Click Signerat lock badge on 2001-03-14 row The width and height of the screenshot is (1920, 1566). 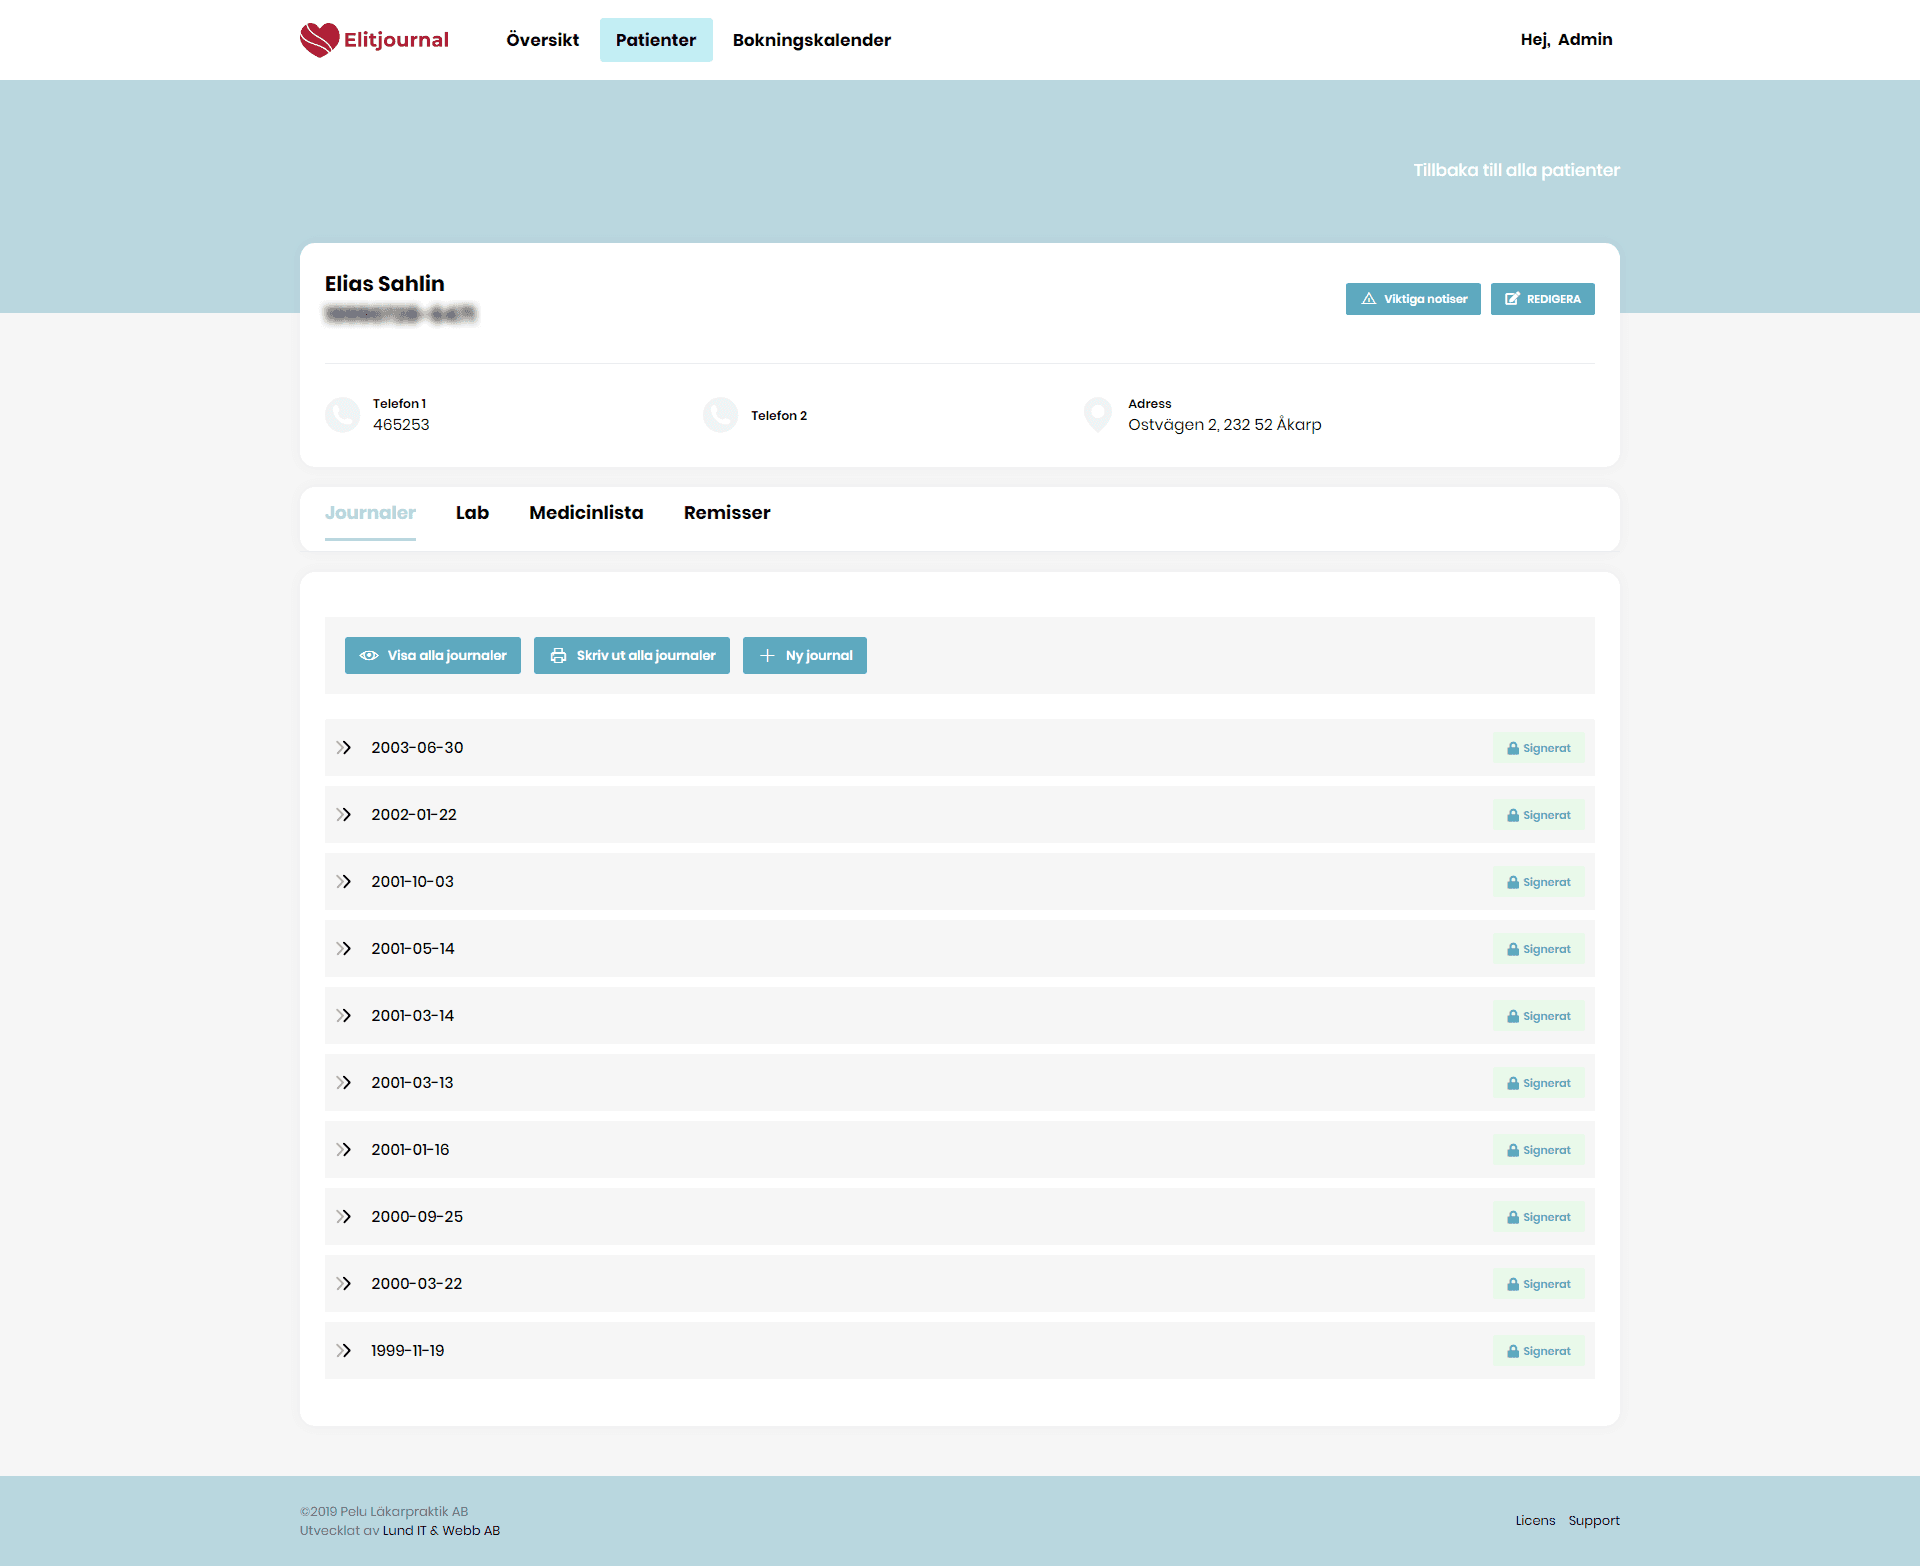1539,1016
